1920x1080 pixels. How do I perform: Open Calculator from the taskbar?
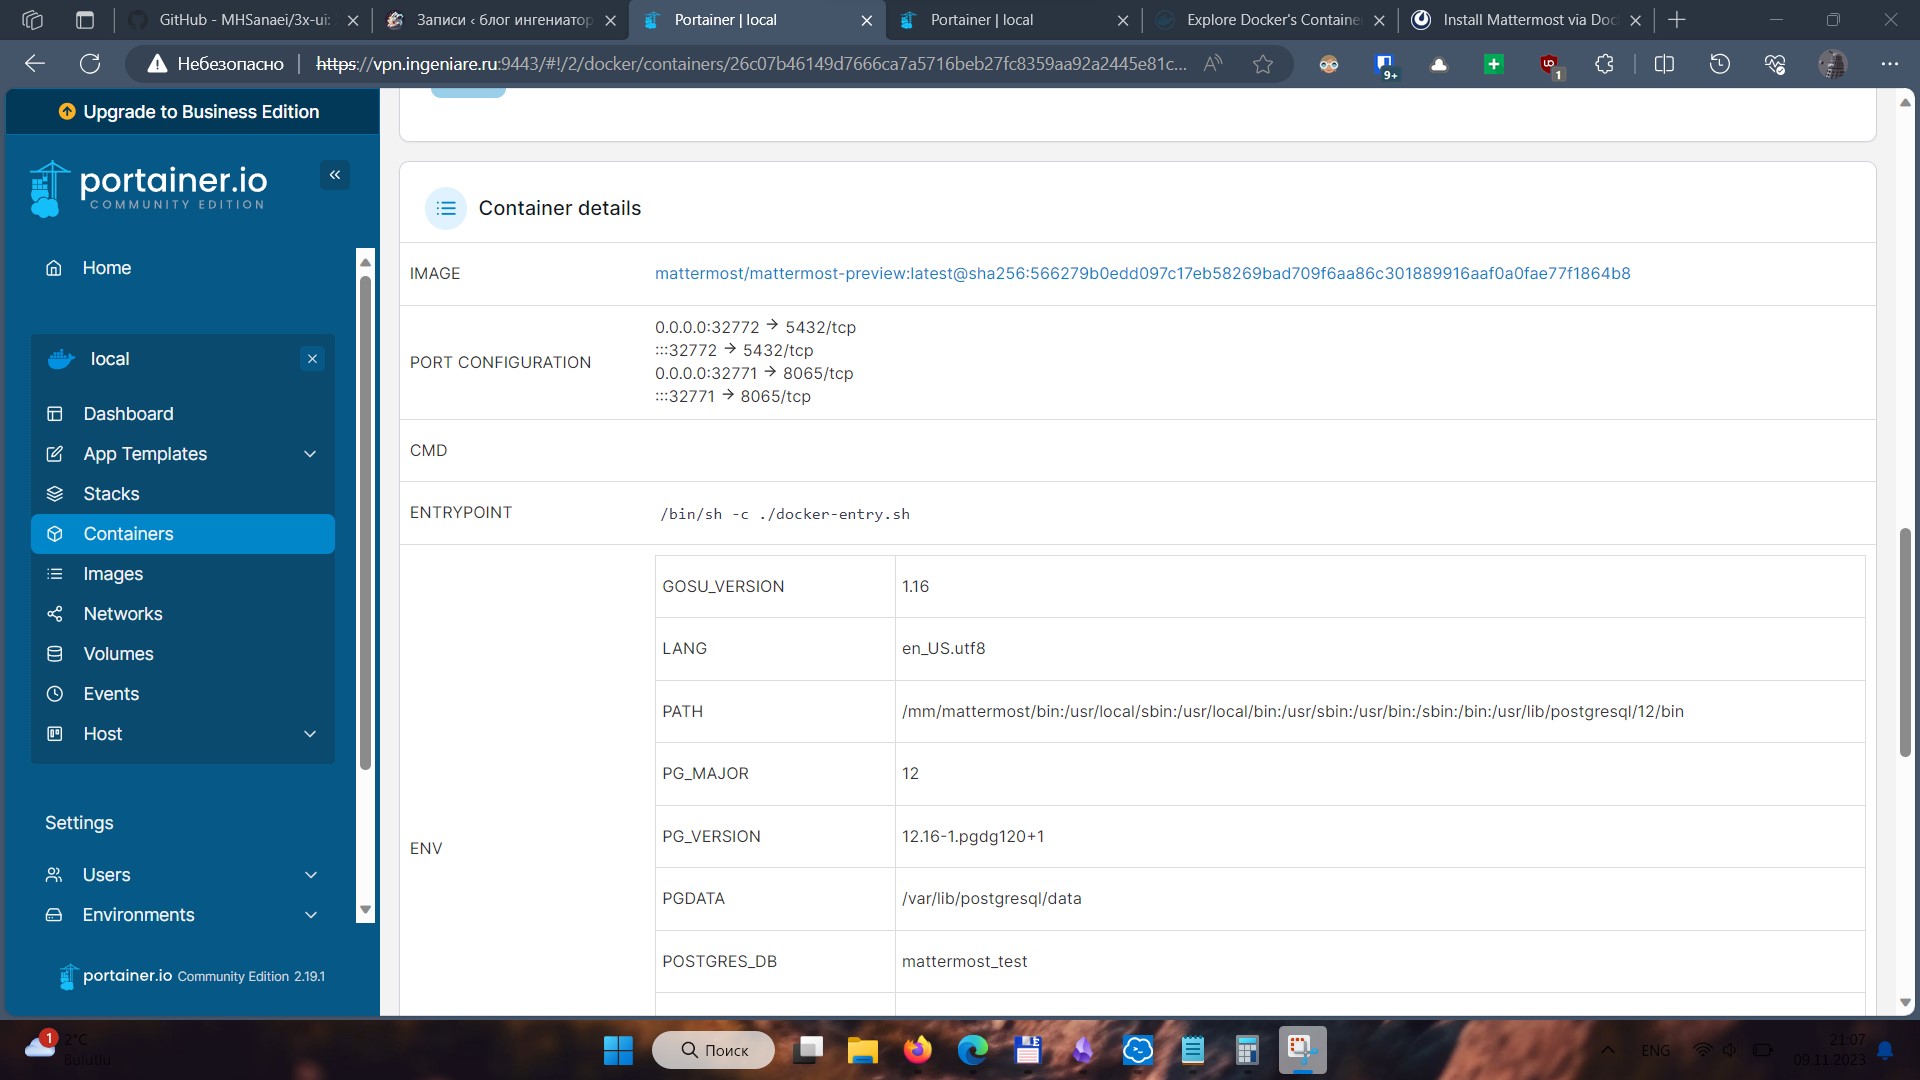tap(1246, 1050)
